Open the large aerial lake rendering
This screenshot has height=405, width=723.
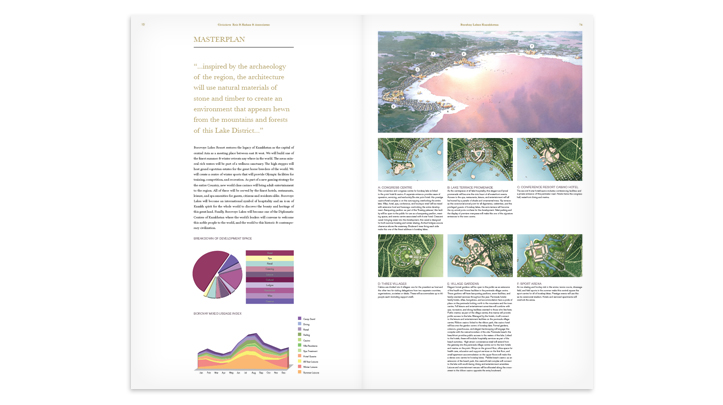pyautogui.click(x=480, y=82)
